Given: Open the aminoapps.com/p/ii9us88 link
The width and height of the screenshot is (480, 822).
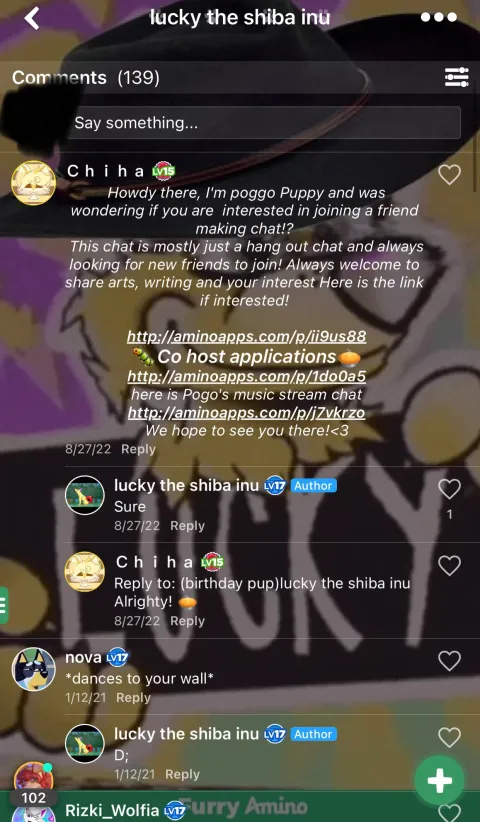Looking at the screenshot, I should [246, 336].
